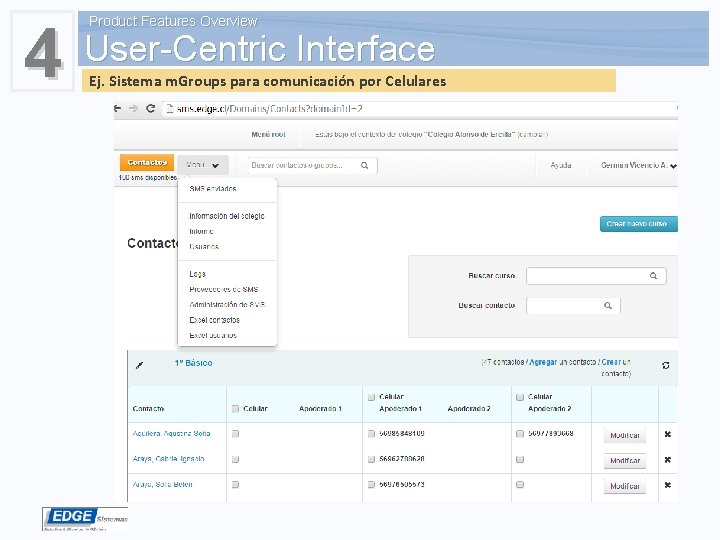Delete contact Araya, Sofia Belen with X icon

668,485
